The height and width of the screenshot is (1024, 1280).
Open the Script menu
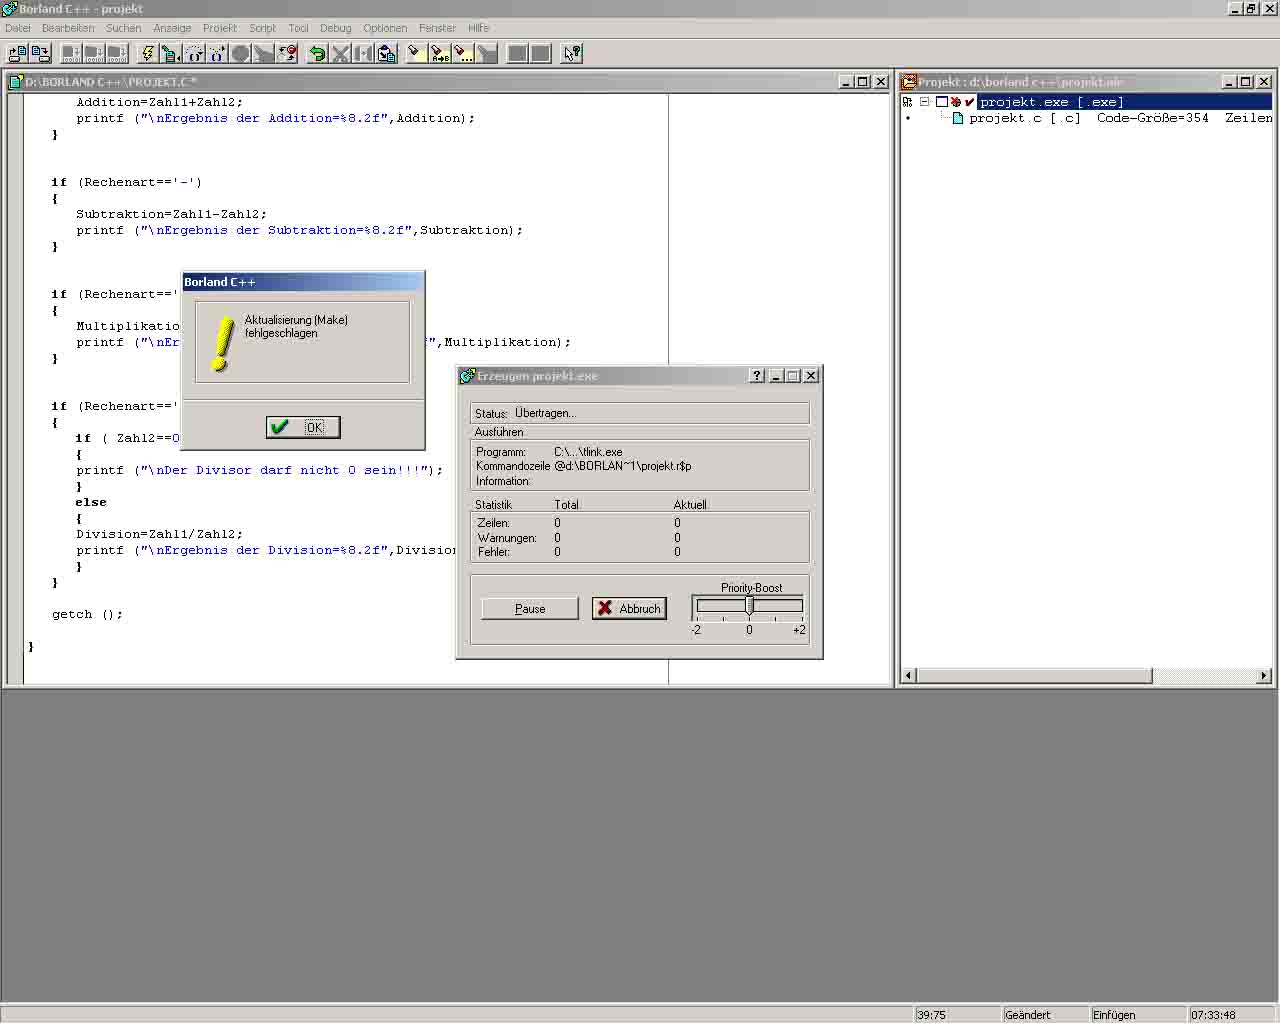click(263, 28)
